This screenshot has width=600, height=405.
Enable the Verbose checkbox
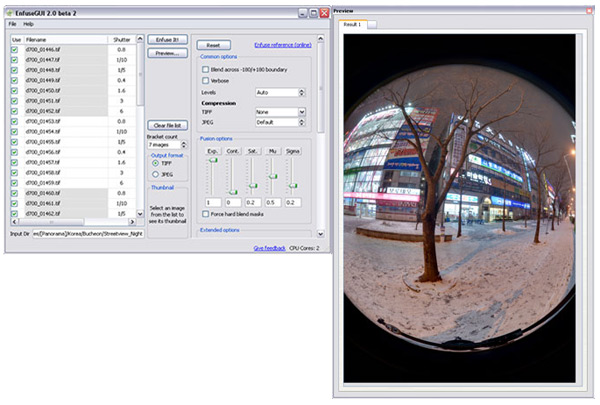pos(205,80)
